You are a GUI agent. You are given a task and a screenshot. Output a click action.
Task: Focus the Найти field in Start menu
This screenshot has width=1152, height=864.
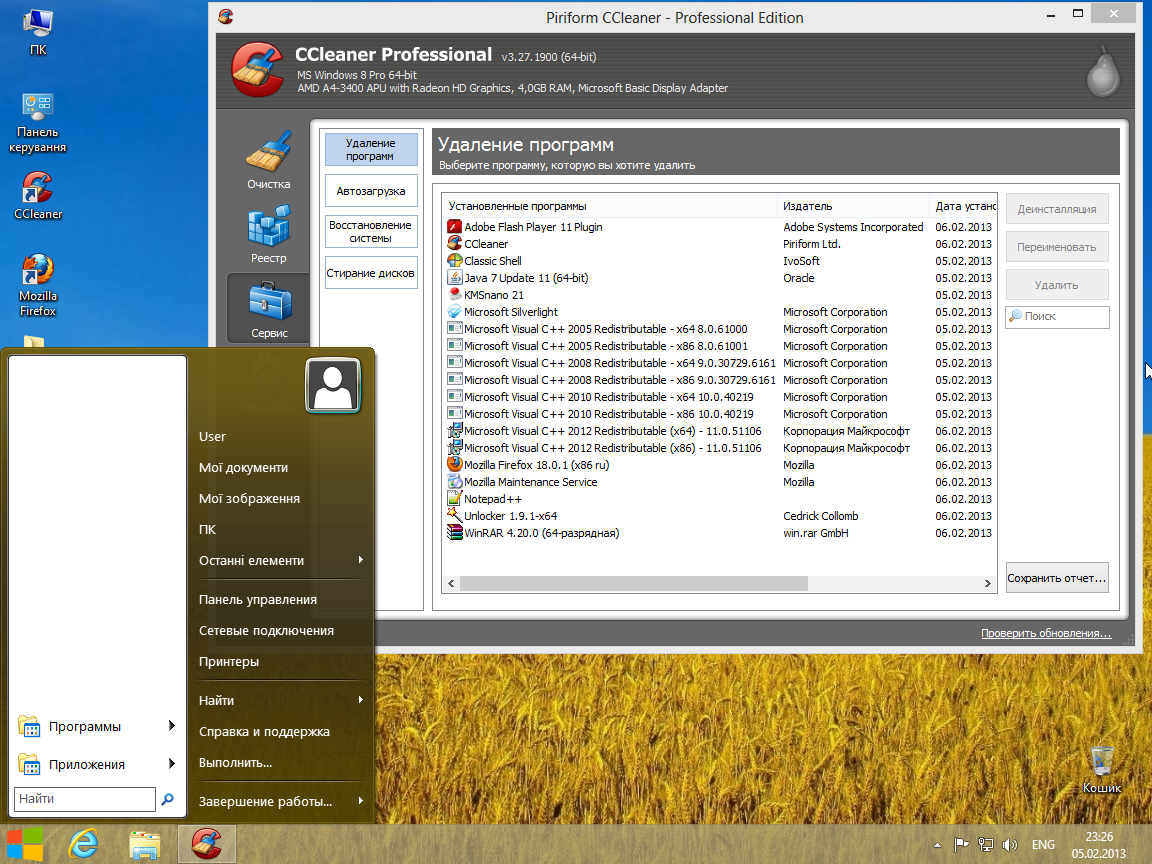[x=84, y=799]
